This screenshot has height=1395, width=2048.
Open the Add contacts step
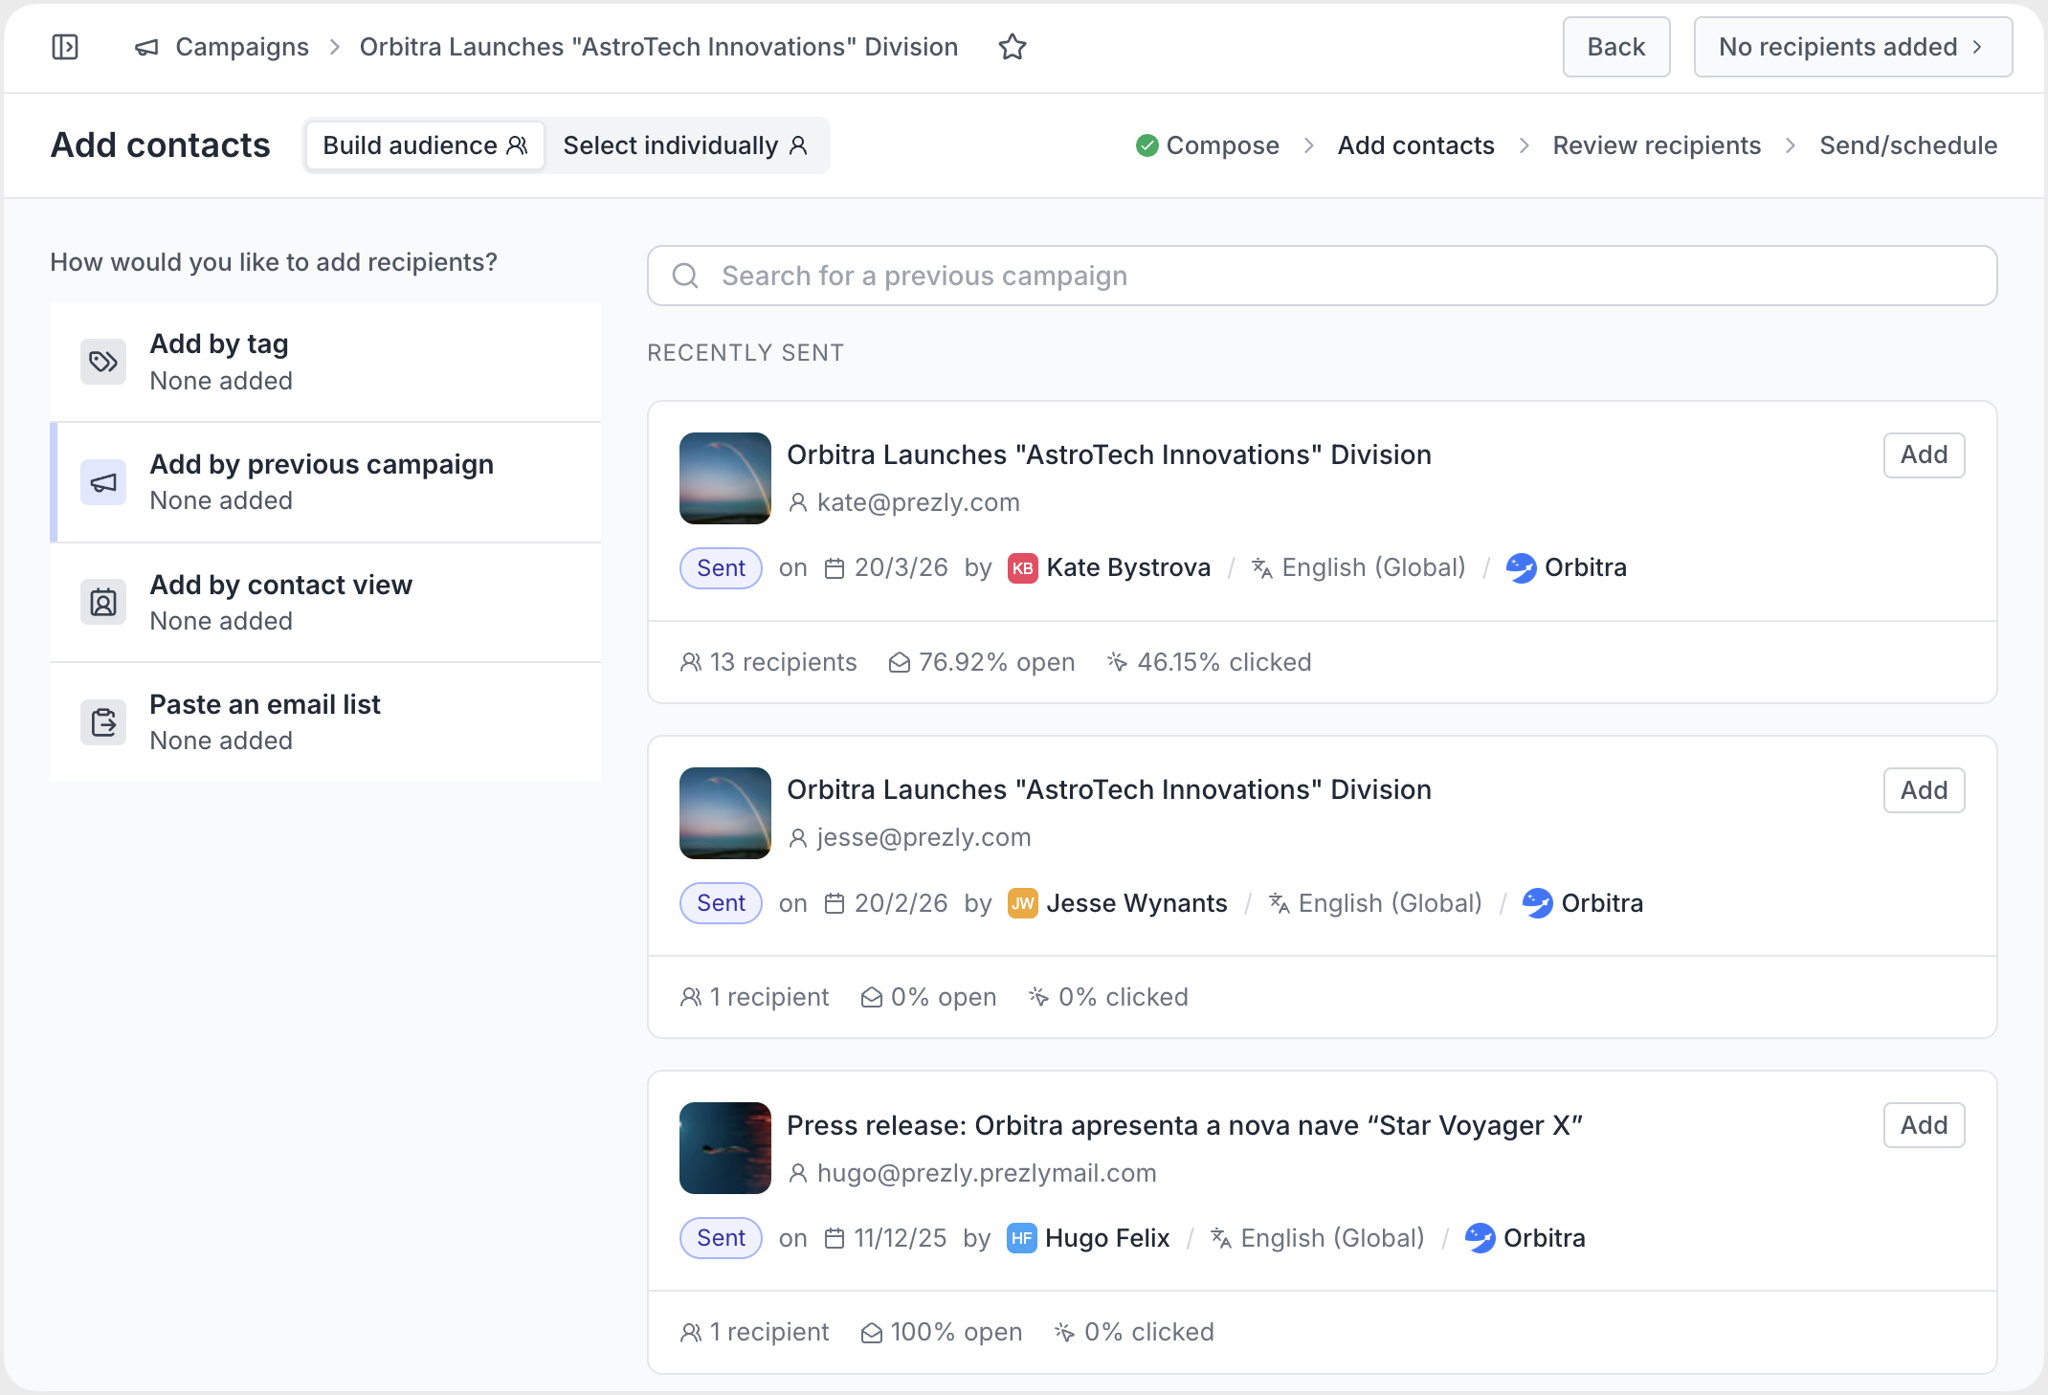tap(1416, 146)
